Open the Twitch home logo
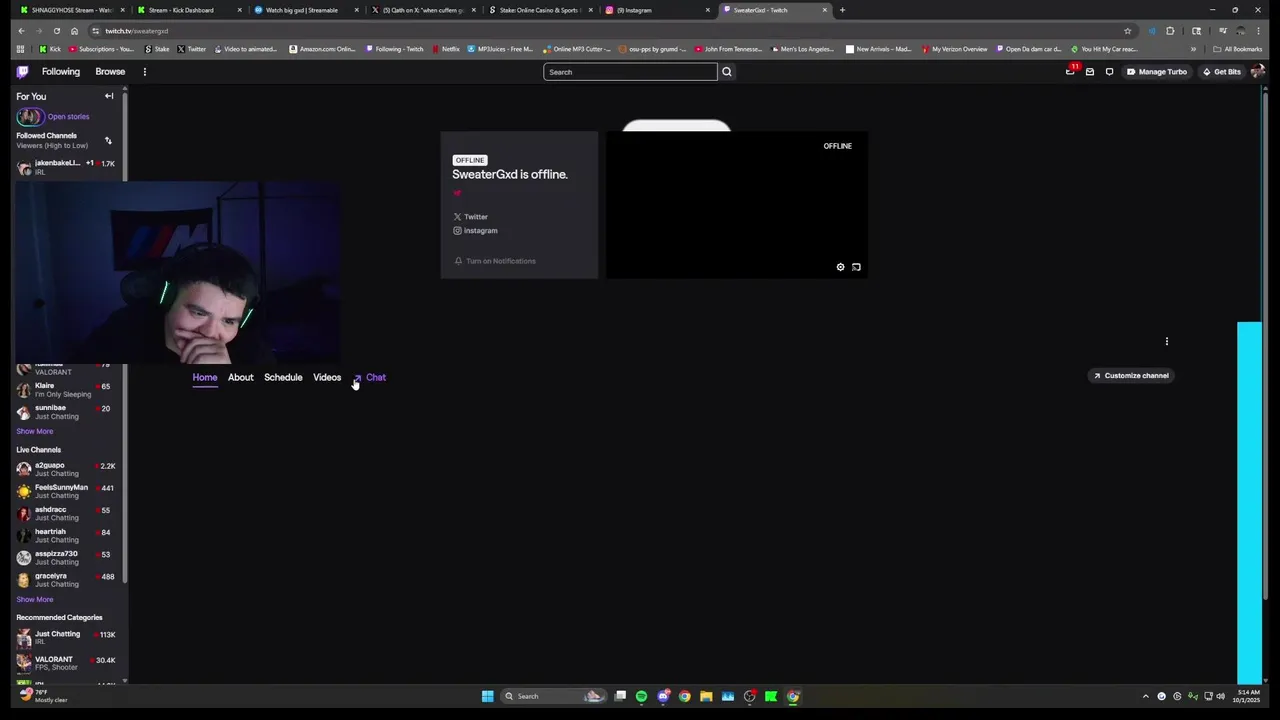The height and width of the screenshot is (720, 1280). click(x=22, y=72)
